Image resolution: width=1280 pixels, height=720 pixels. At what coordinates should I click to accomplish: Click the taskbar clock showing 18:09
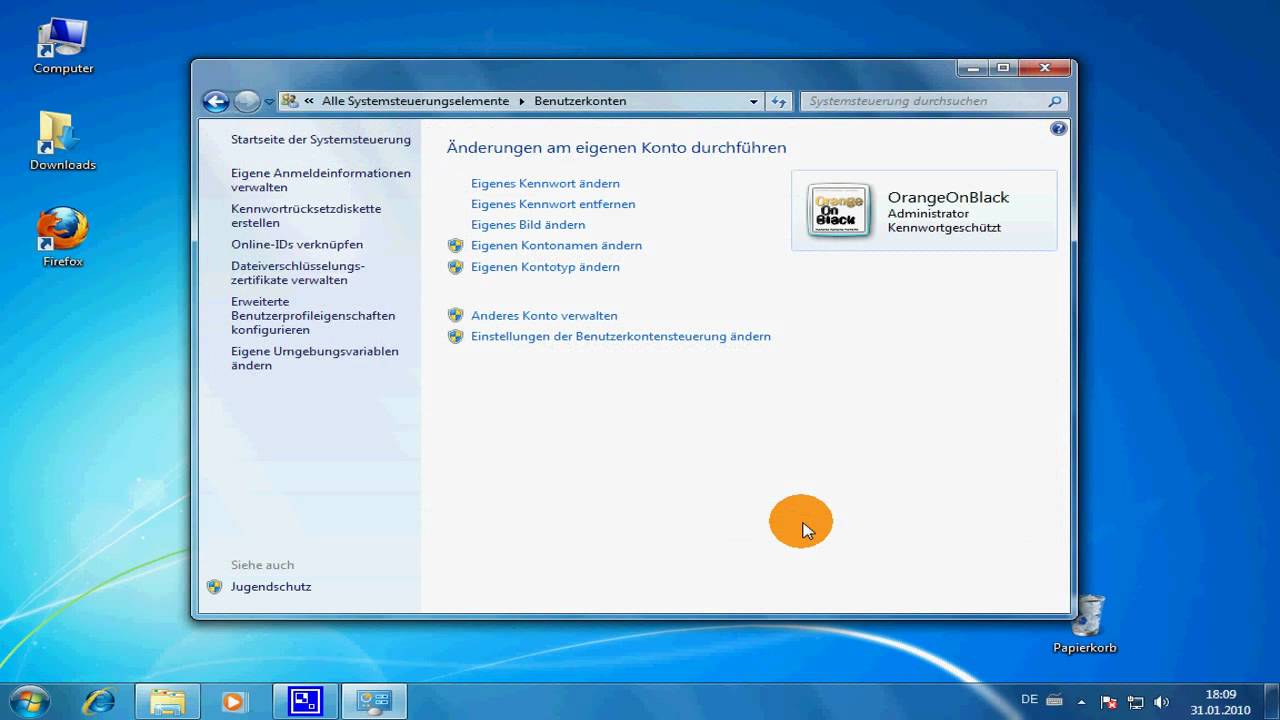[x=1220, y=702]
